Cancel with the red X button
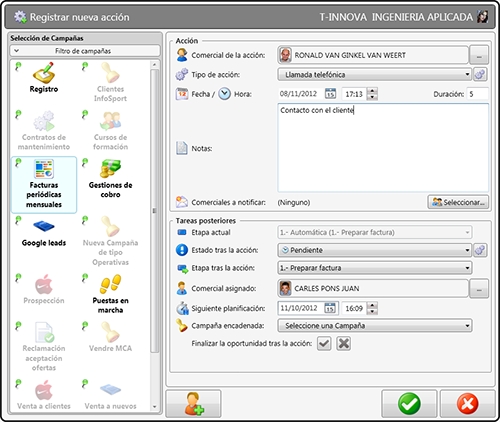500x422 pixels. click(x=467, y=403)
